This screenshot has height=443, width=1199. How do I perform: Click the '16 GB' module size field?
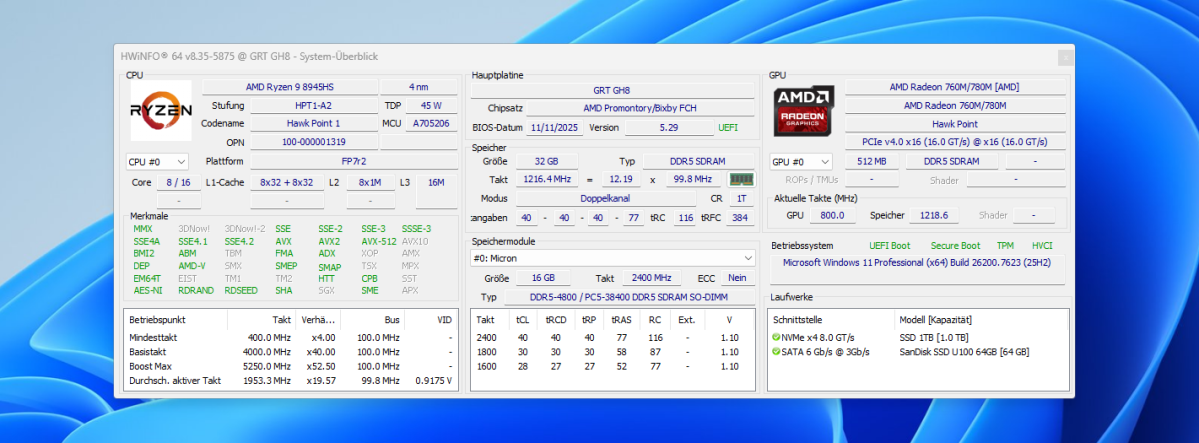(543, 278)
